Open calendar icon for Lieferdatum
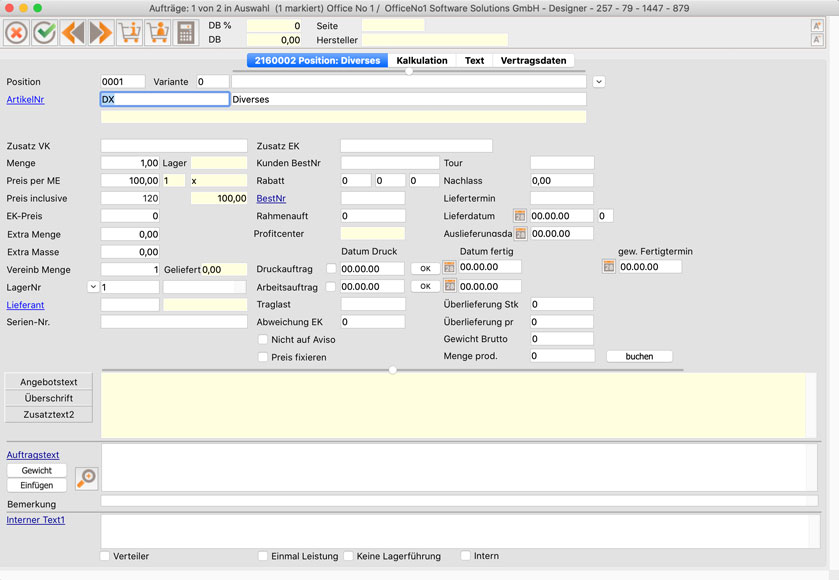The height and width of the screenshot is (580, 839). tap(520, 216)
